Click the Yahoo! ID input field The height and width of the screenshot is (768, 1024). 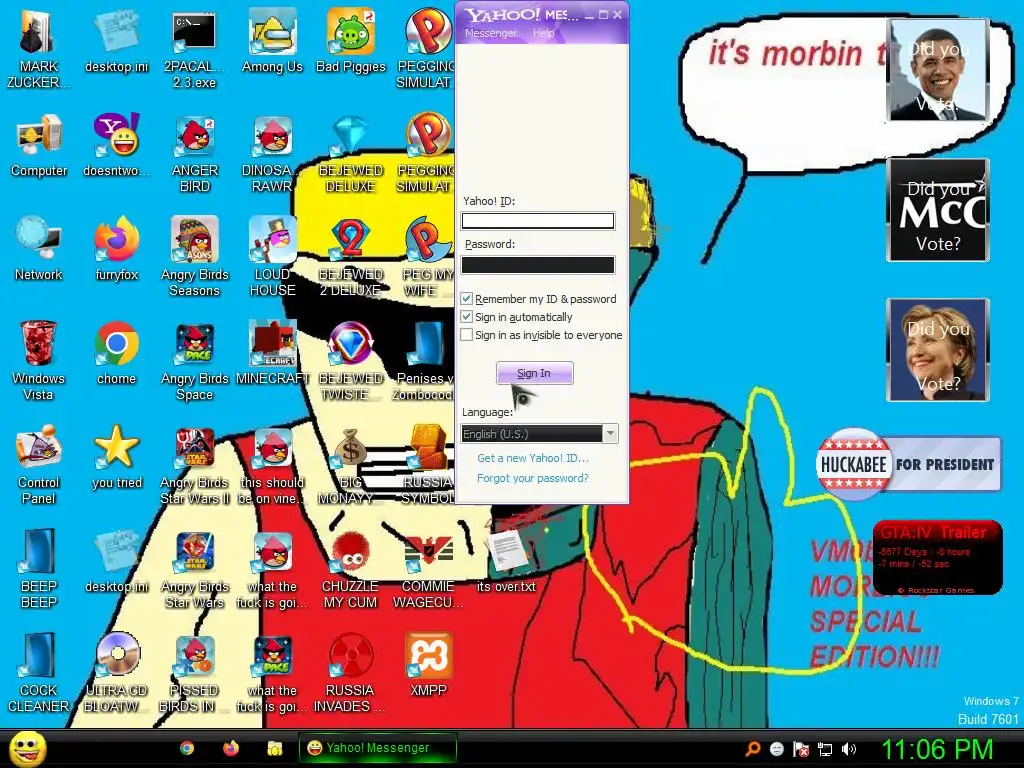pos(537,221)
